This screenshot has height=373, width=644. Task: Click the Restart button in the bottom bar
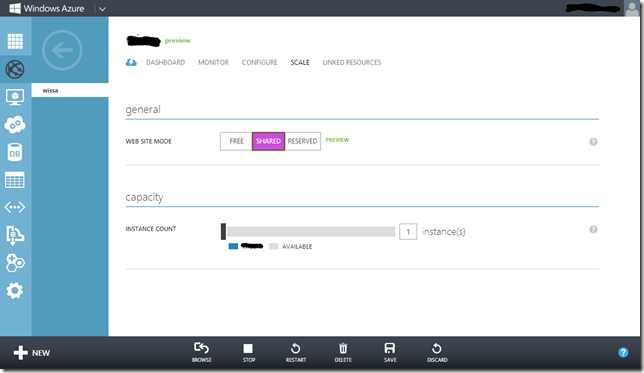296,352
